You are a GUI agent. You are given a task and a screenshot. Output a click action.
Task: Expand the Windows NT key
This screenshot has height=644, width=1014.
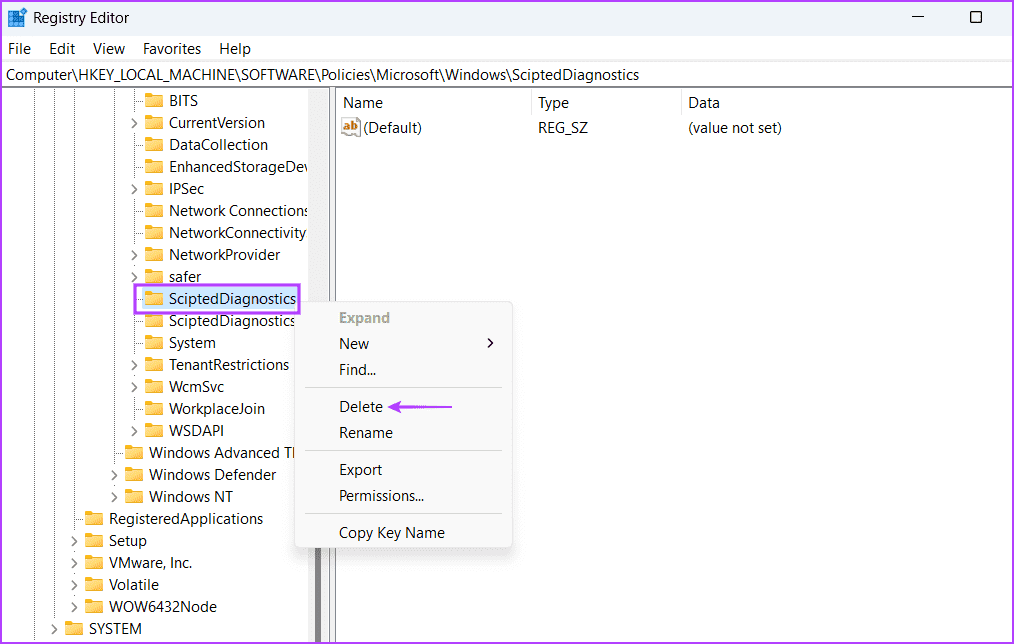(x=114, y=497)
